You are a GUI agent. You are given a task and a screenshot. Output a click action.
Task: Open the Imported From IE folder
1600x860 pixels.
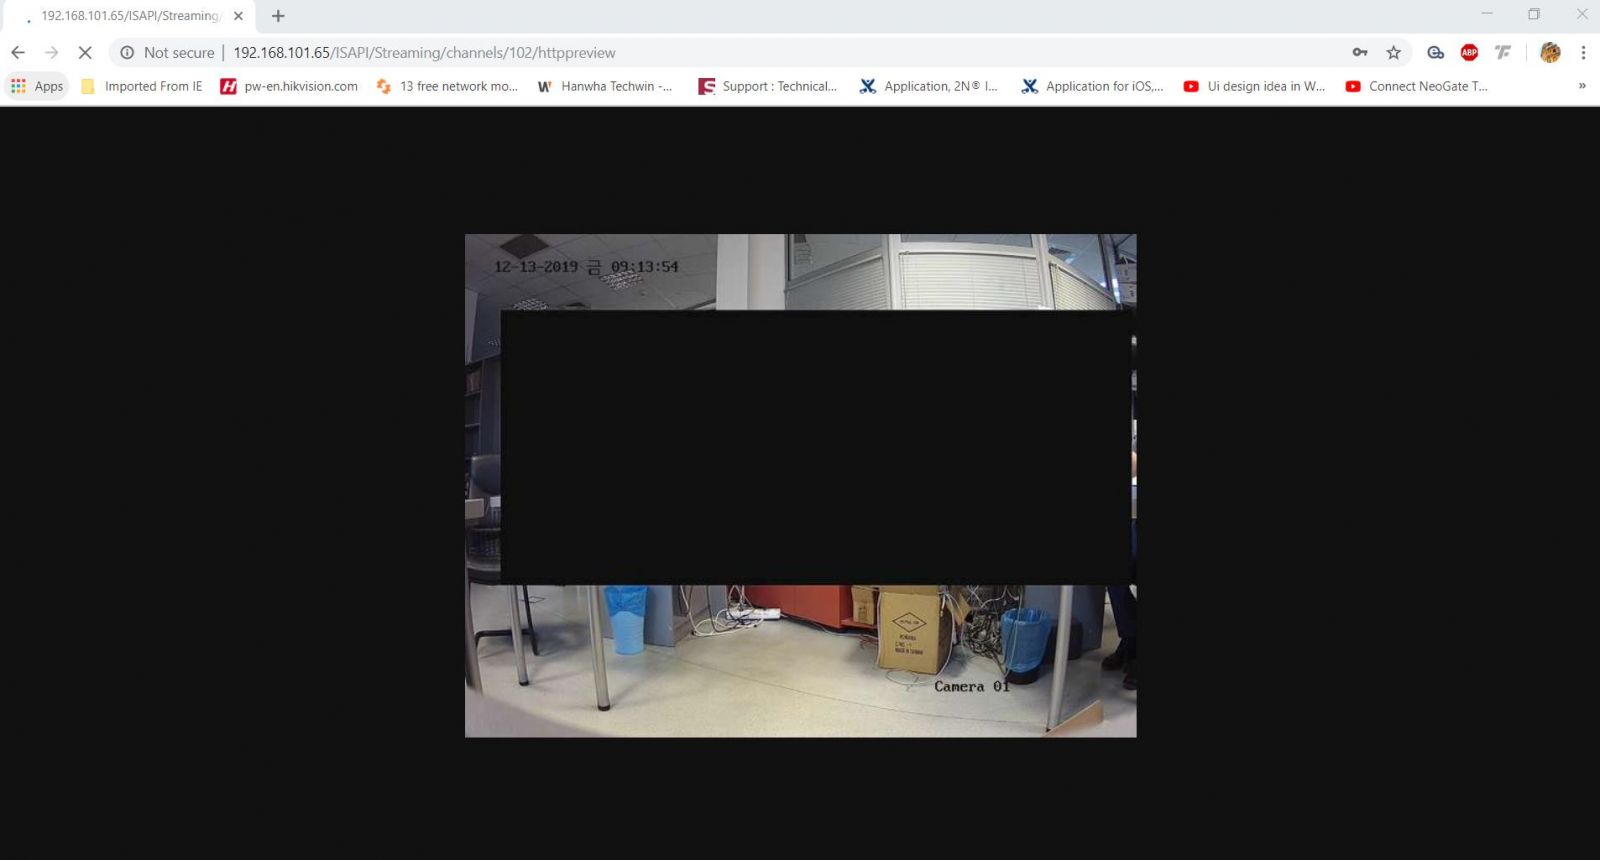click(x=142, y=86)
